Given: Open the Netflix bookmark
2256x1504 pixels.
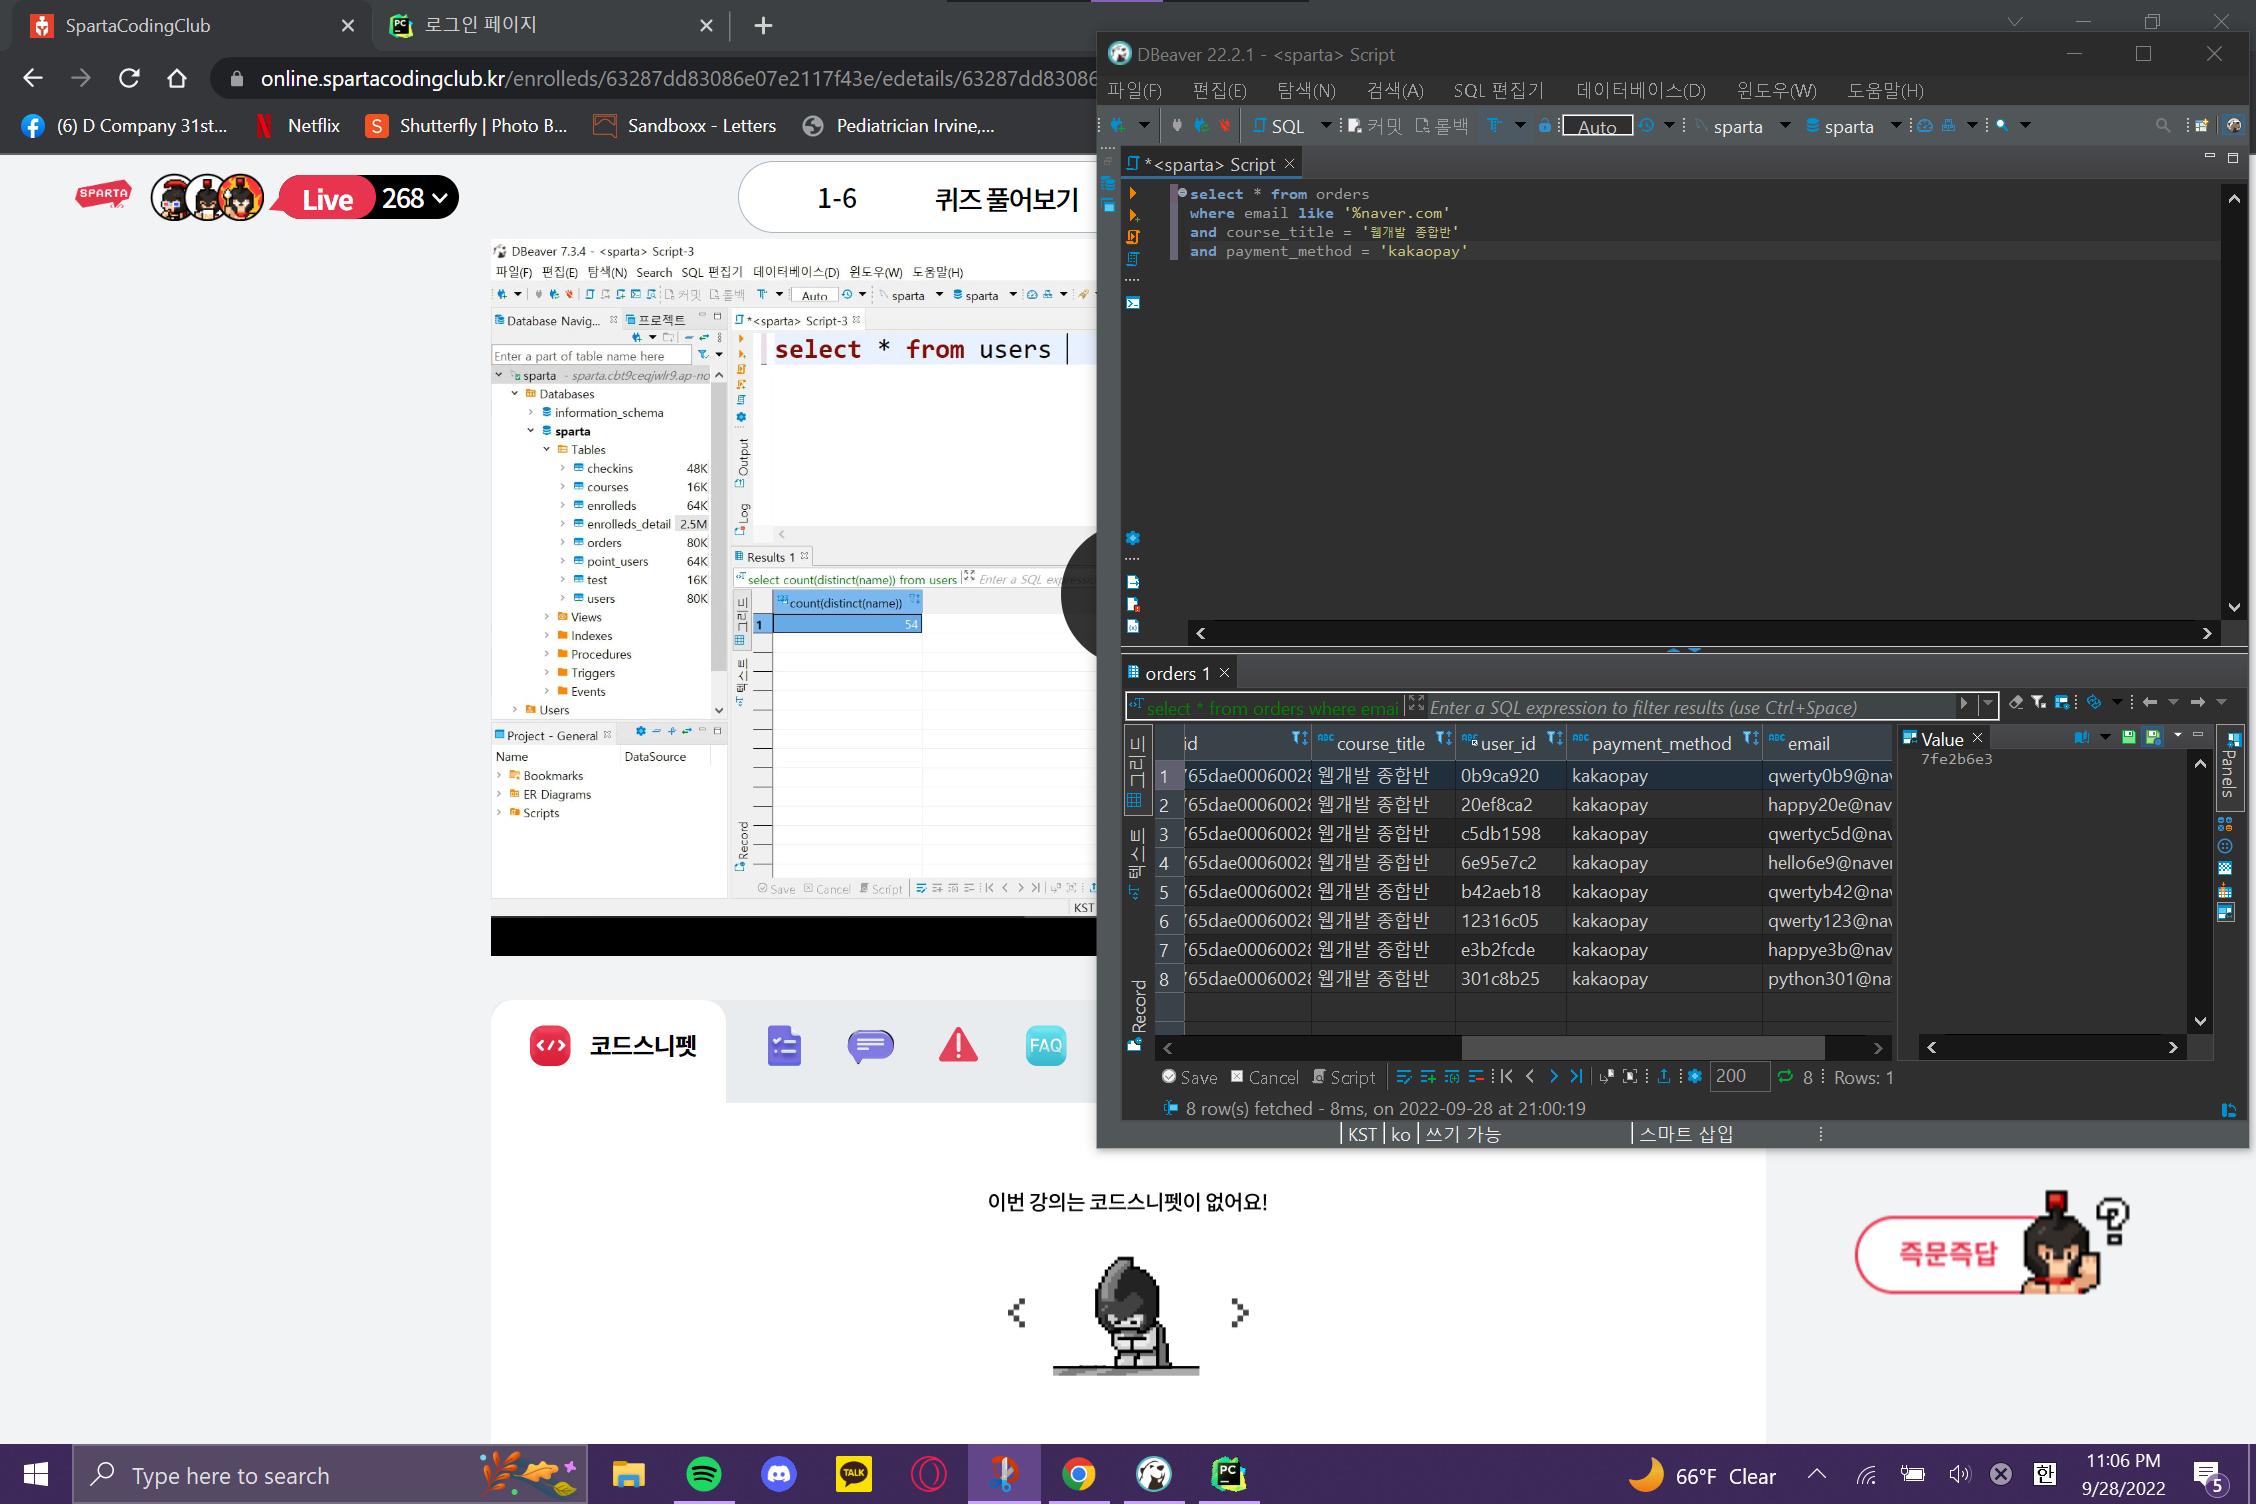Looking at the screenshot, I should [298, 126].
